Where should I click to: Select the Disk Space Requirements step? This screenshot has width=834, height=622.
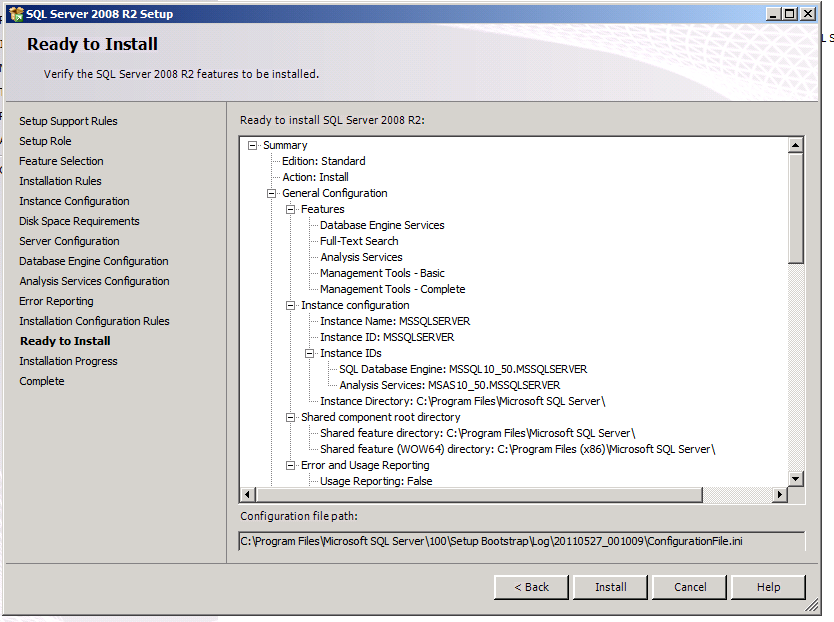tap(79, 221)
